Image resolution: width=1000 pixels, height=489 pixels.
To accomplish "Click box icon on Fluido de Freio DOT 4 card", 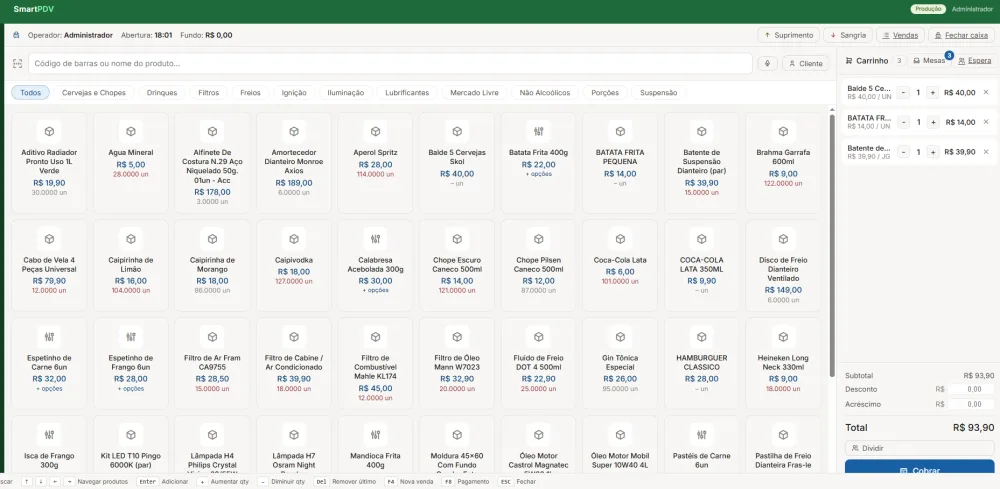I will [538, 337].
